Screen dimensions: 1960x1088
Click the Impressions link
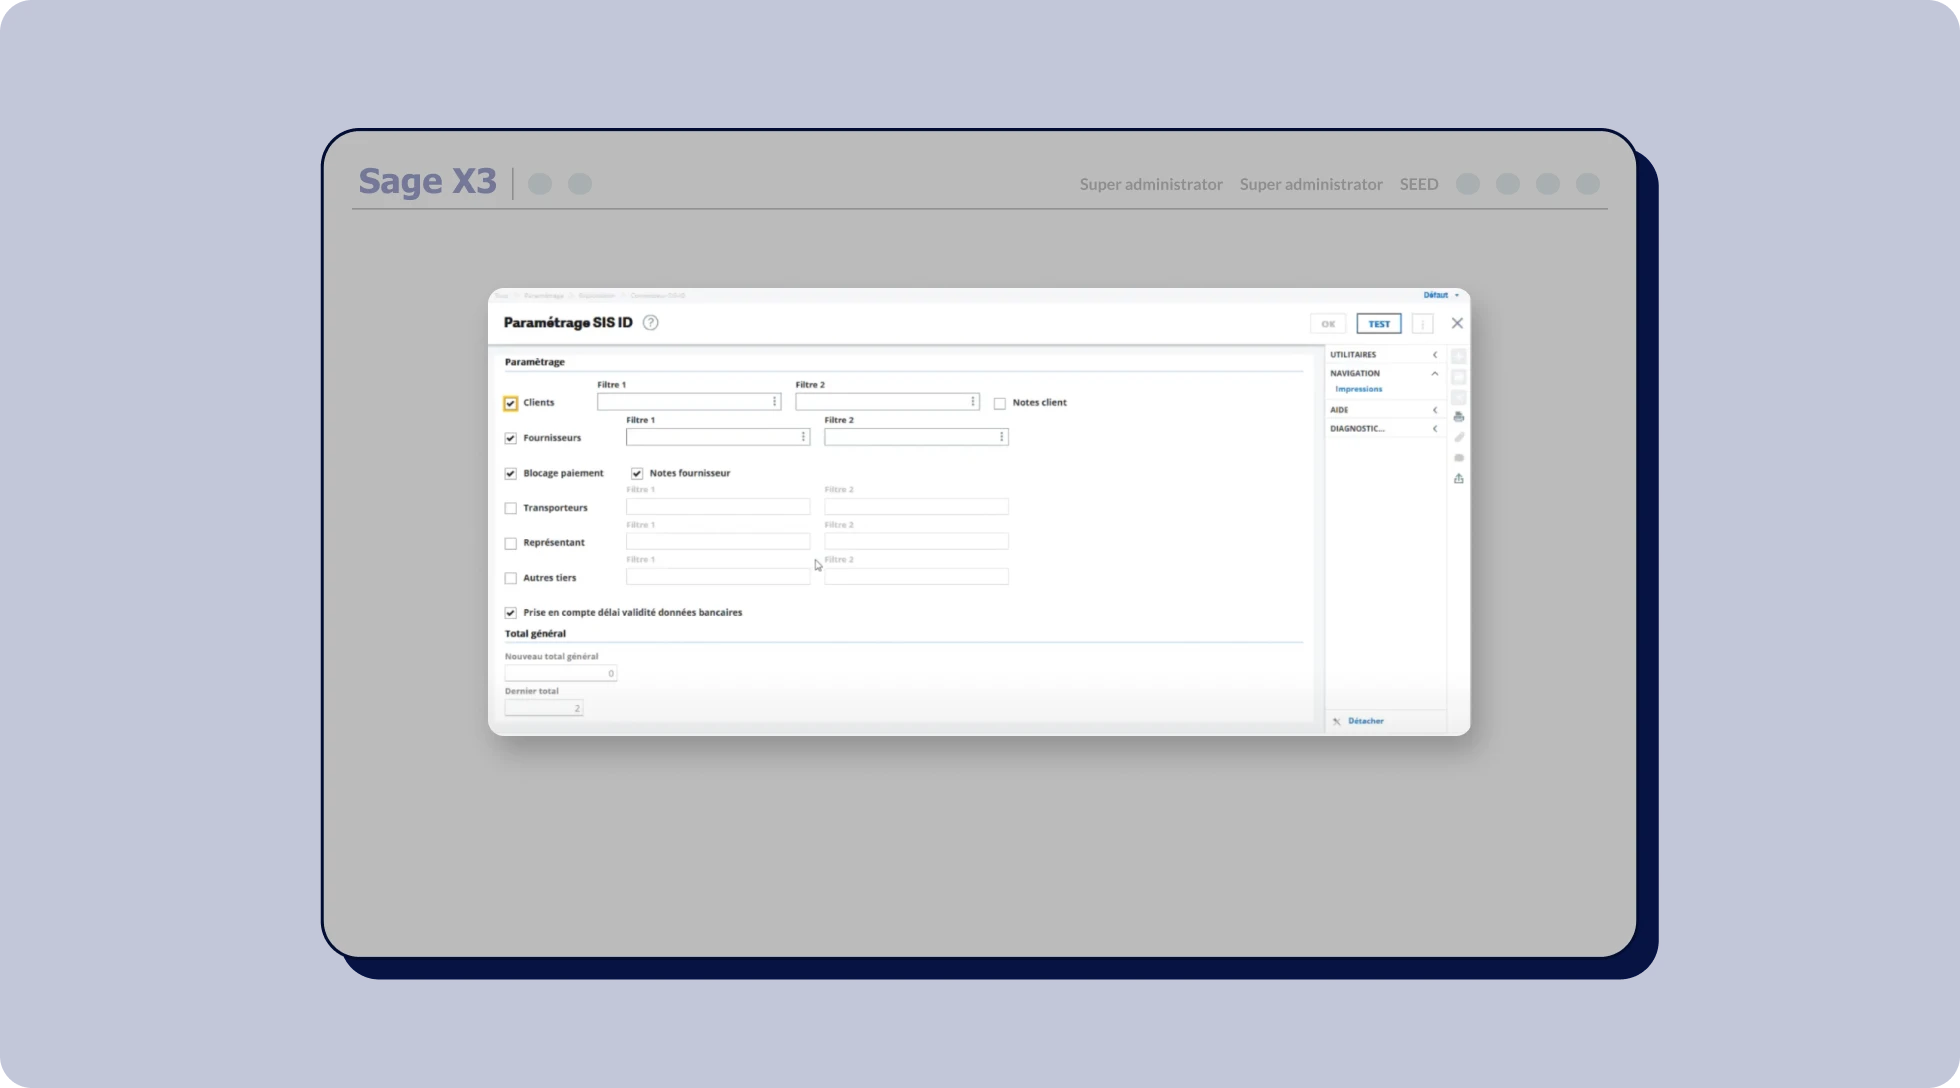click(x=1358, y=389)
